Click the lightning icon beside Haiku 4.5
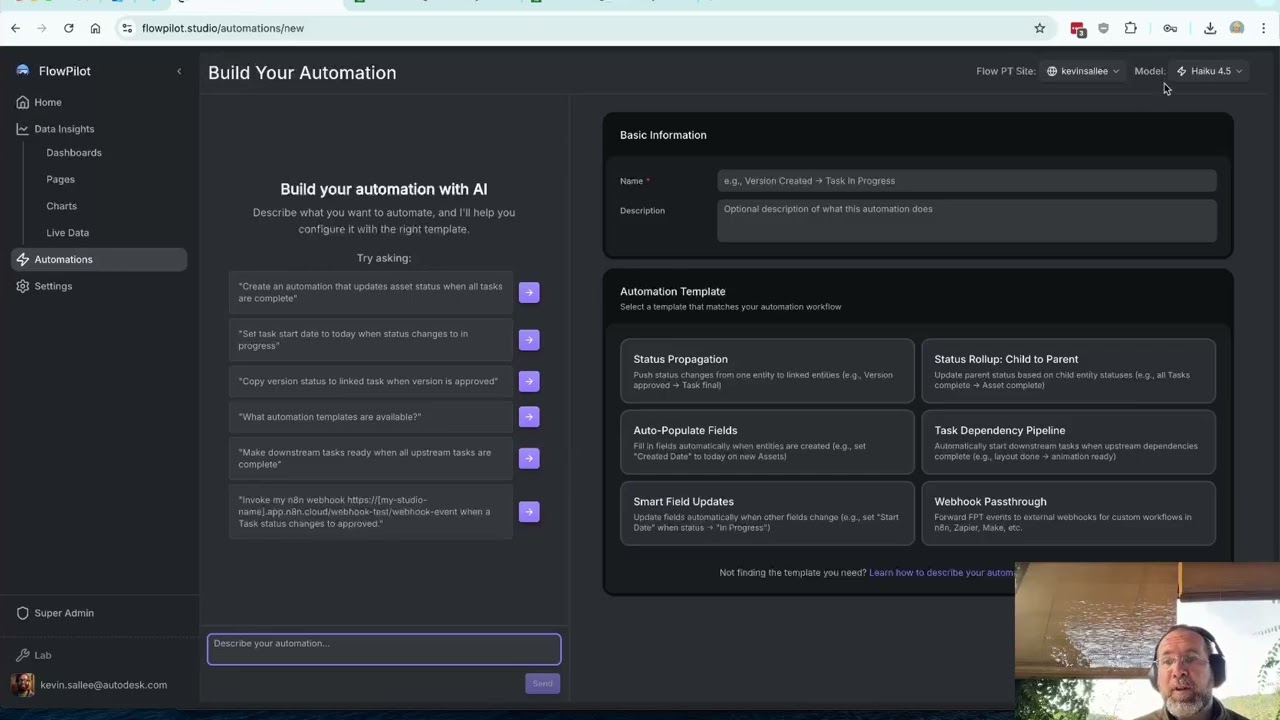Image resolution: width=1280 pixels, height=720 pixels. pos(1183,71)
